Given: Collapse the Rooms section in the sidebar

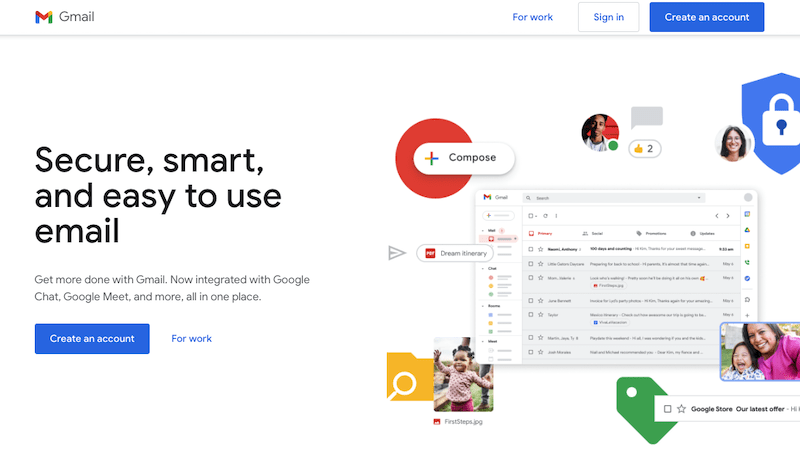Looking at the screenshot, I should pos(483,306).
